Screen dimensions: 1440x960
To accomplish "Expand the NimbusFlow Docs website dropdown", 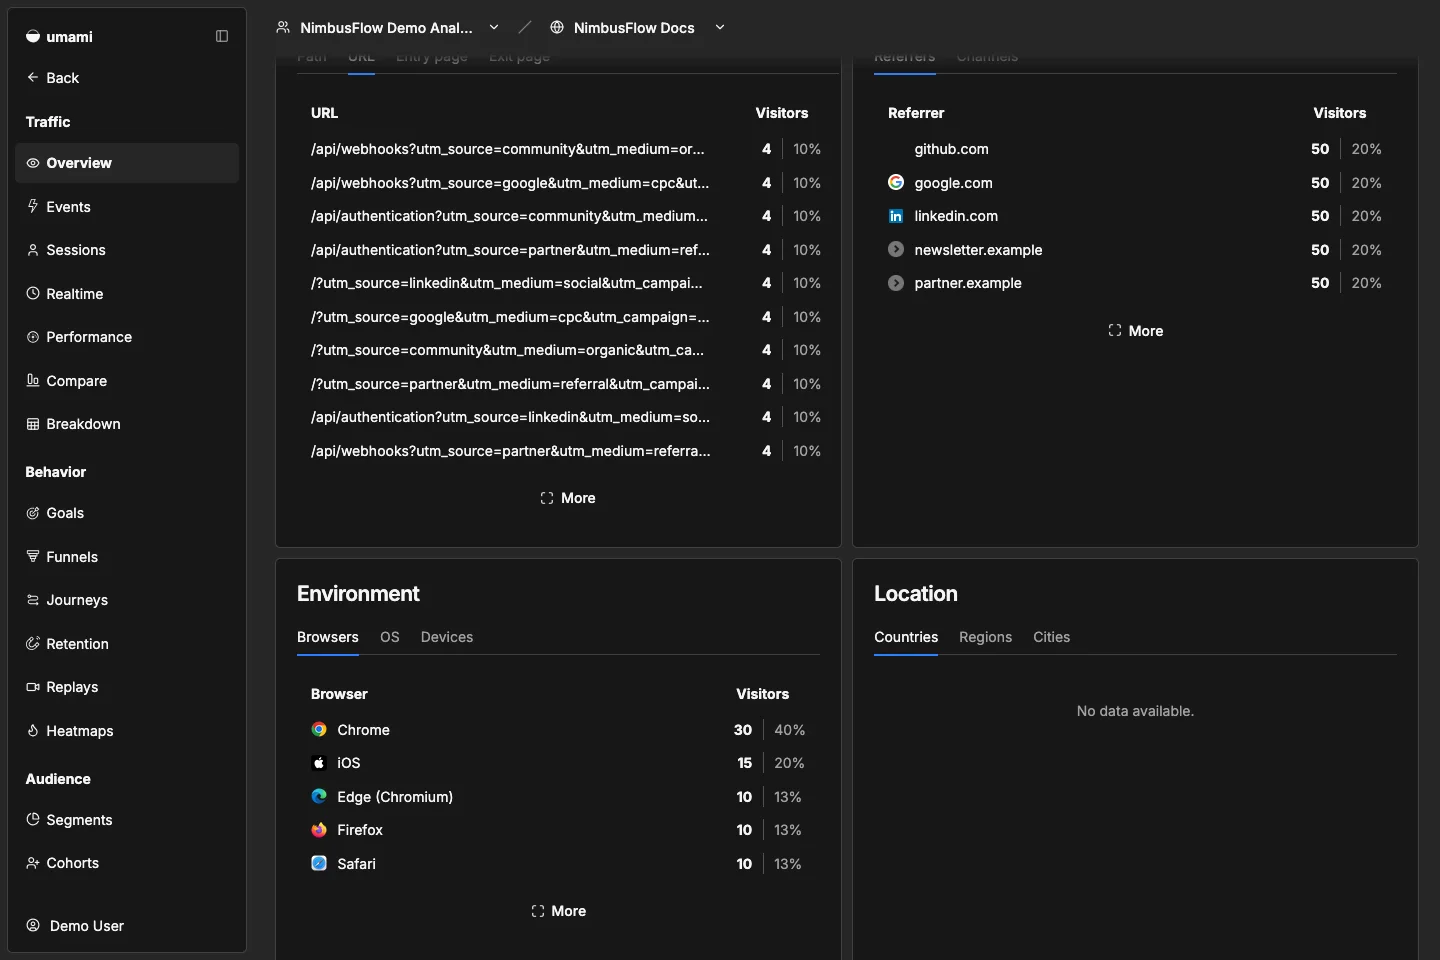I will tap(720, 27).
